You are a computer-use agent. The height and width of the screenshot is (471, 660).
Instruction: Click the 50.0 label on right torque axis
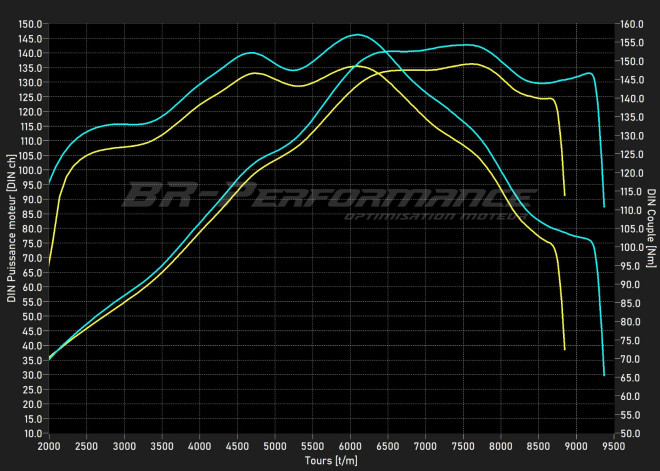coord(631,434)
